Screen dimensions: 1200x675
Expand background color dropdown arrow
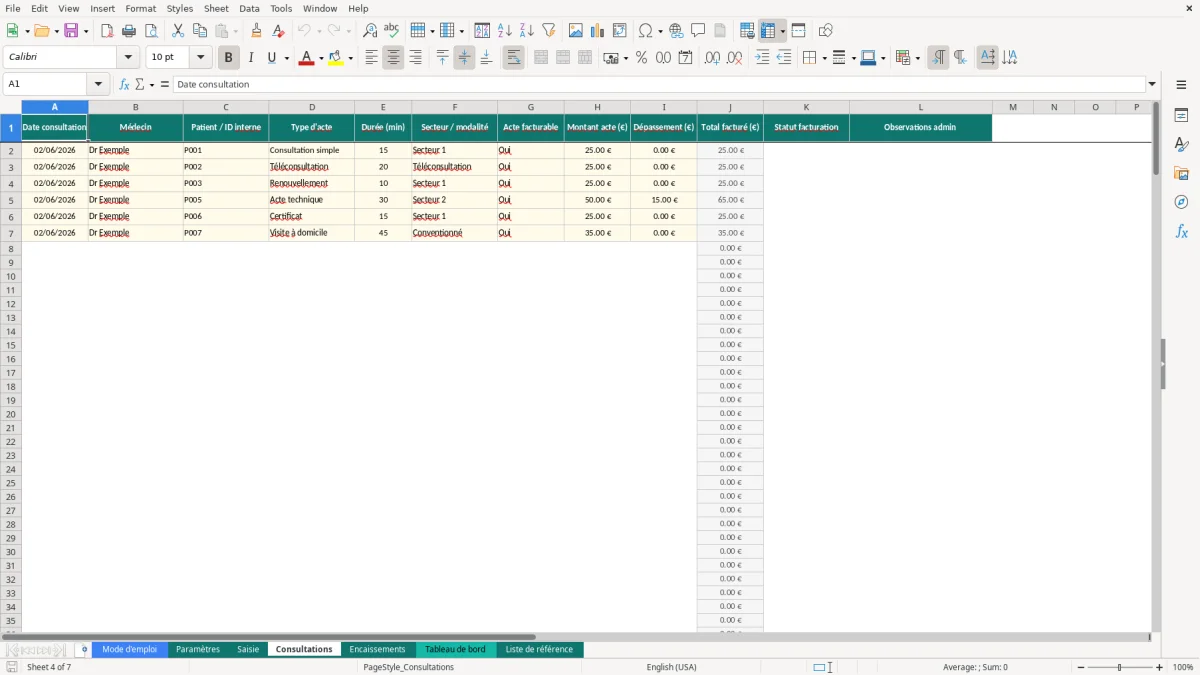coord(350,58)
